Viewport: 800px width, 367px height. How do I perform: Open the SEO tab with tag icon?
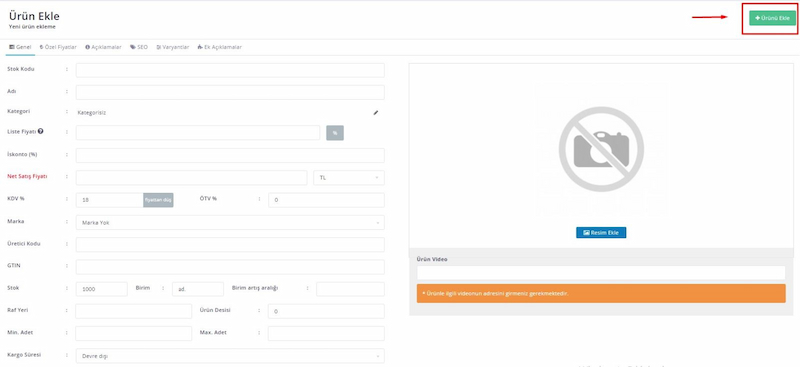(x=139, y=47)
